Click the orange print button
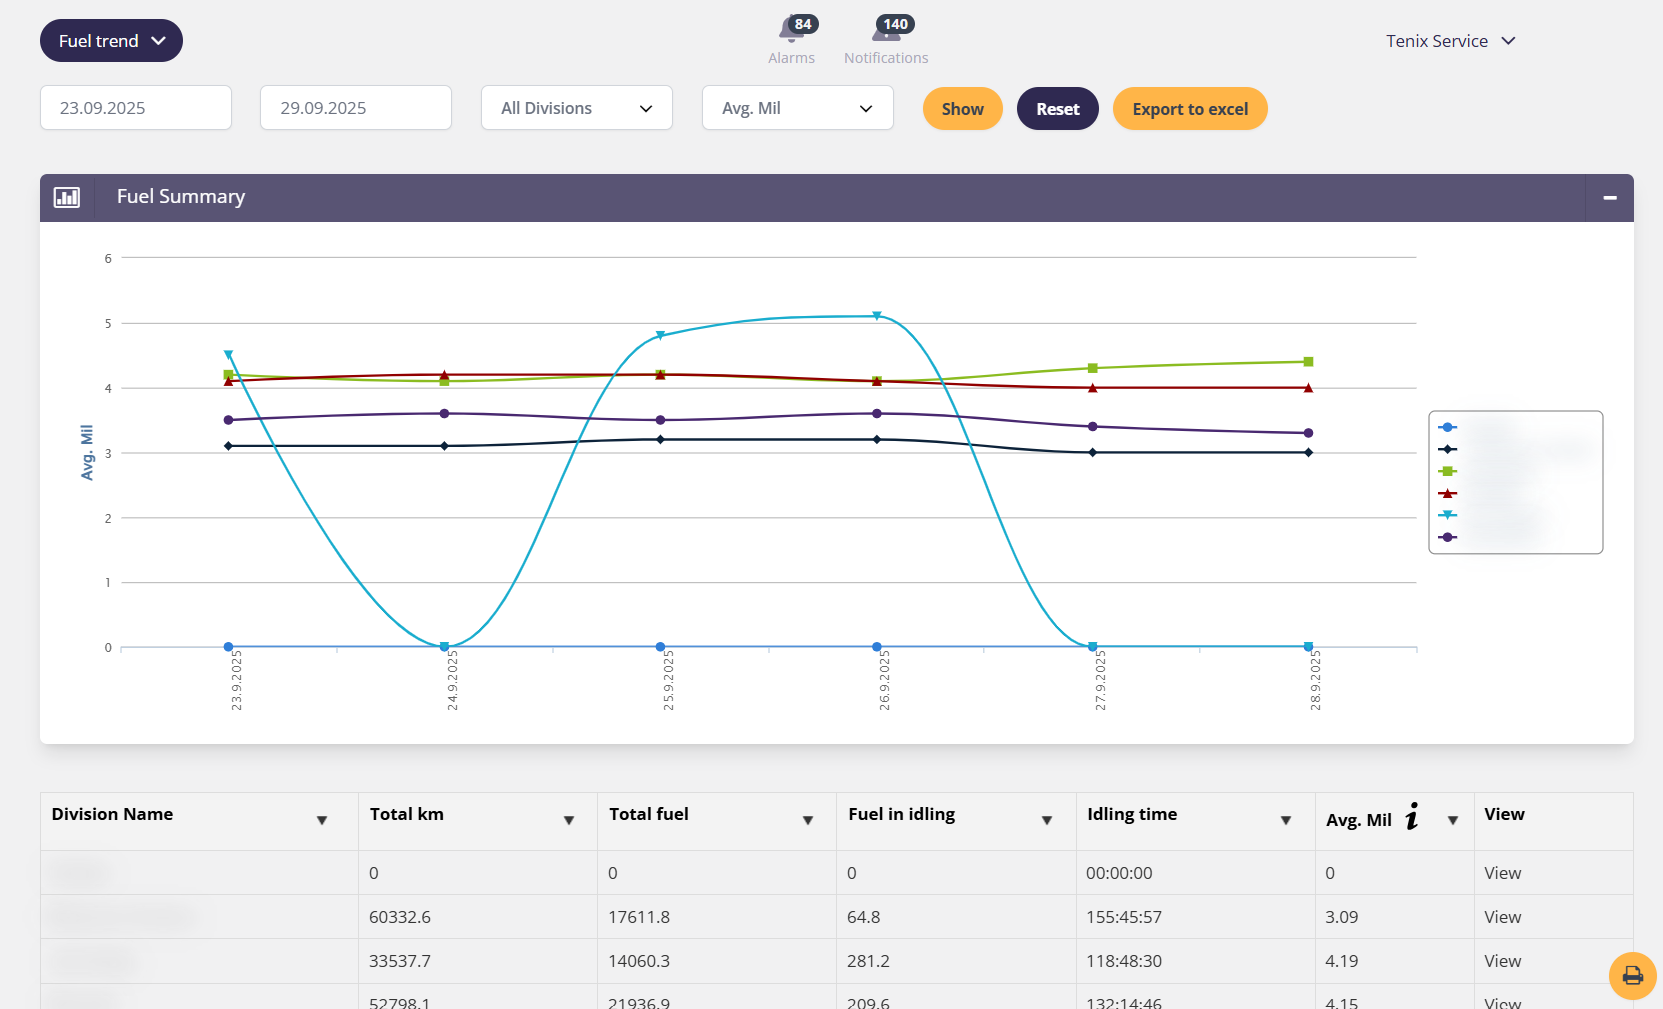This screenshot has width=1663, height=1009. pos(1632,975)
